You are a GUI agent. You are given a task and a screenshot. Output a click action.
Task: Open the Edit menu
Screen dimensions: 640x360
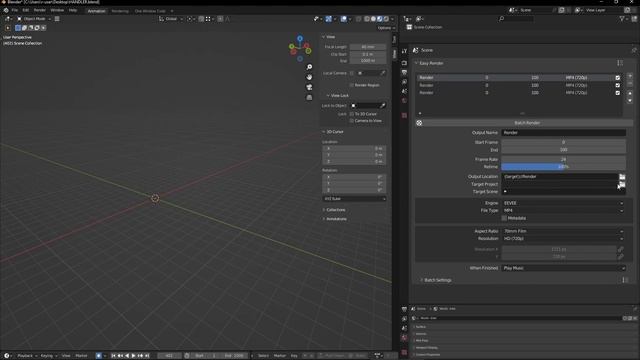26,10
